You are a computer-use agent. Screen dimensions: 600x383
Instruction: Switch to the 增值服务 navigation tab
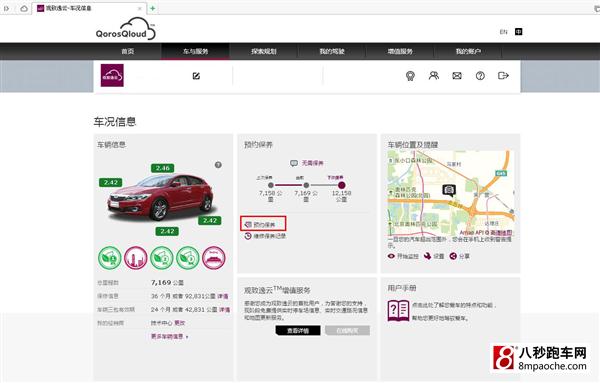400,51
